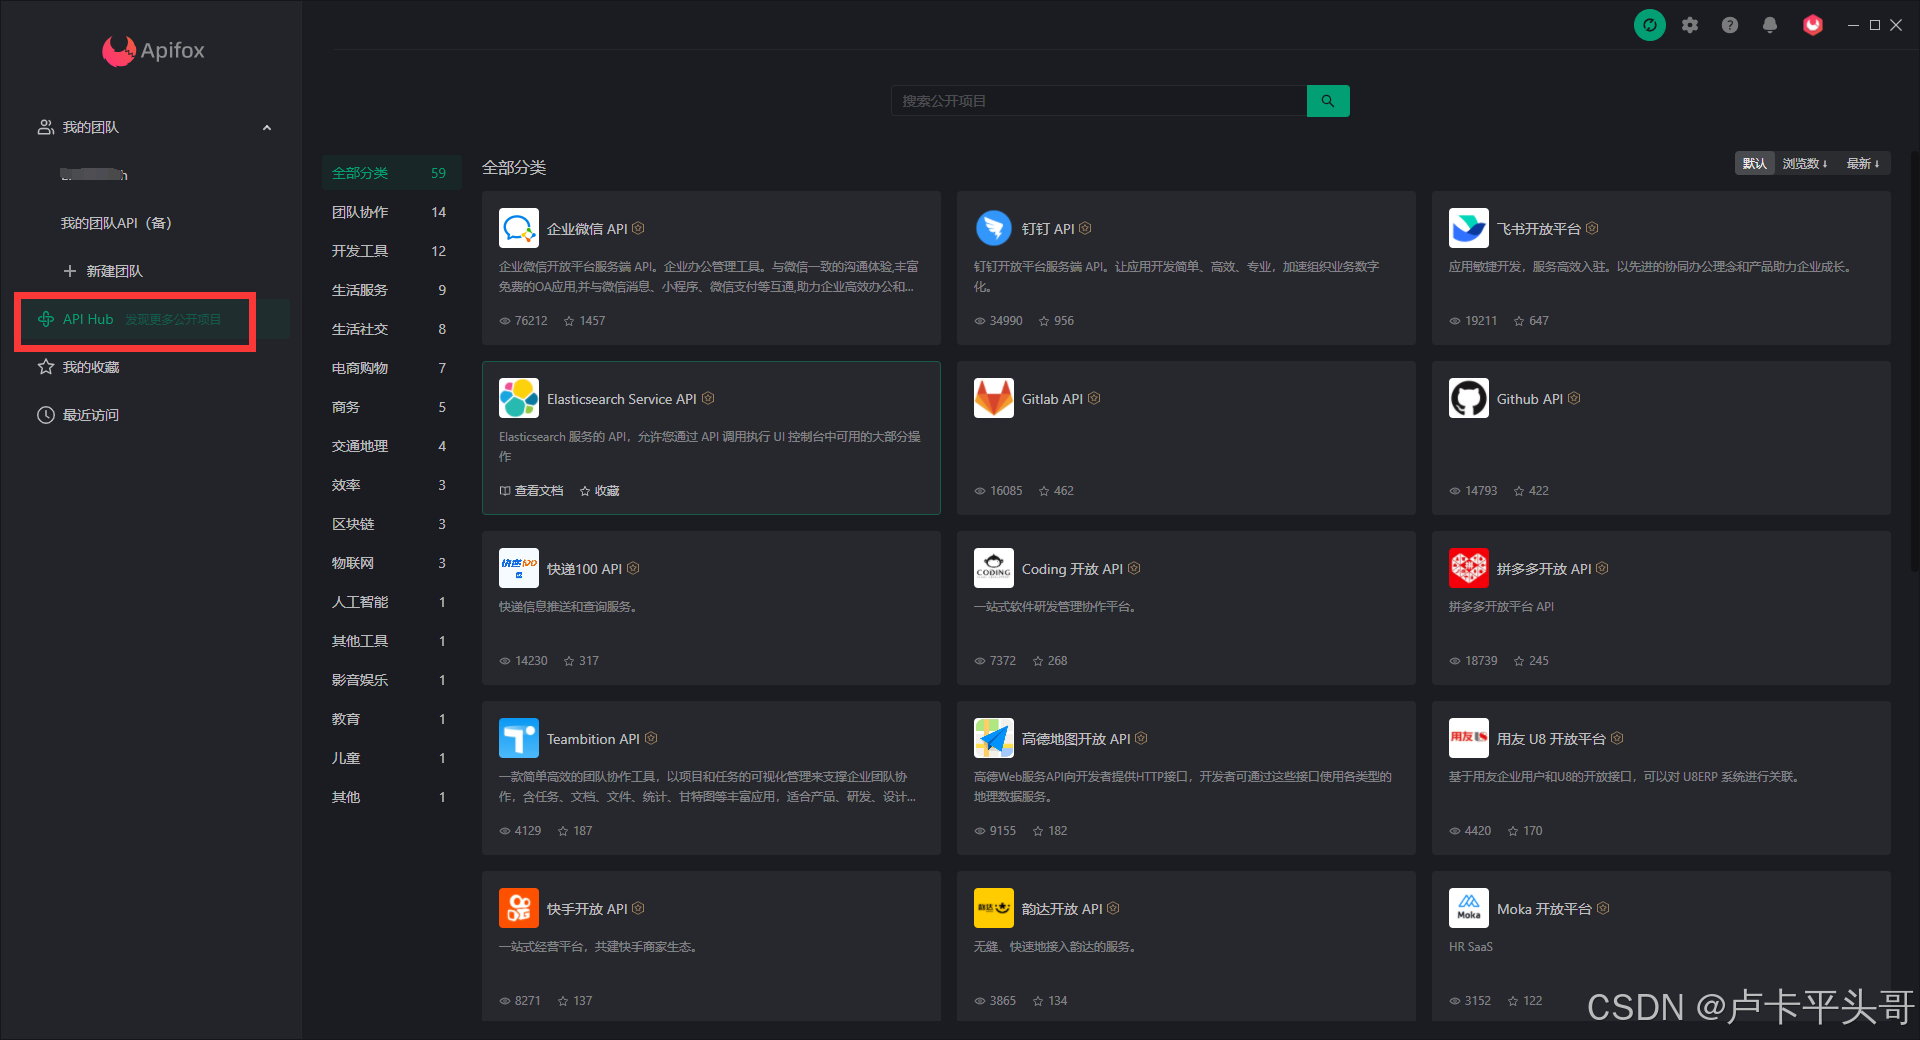Click the star count on 企业微信 card
The height and width of the screenshot is (1040, 1920).
[x=585, y=321]
